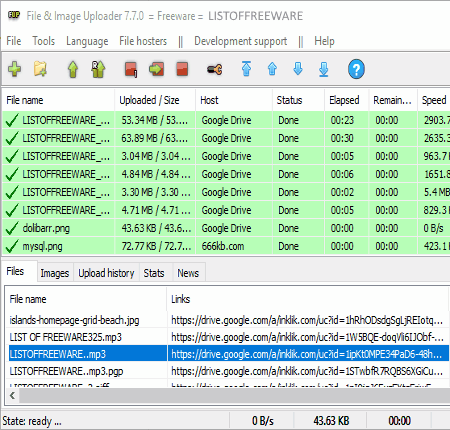Open the File menu
Image resolution: width=450 pixels, height=430 pixels.
pyautogui.click(x=14, y=41)
